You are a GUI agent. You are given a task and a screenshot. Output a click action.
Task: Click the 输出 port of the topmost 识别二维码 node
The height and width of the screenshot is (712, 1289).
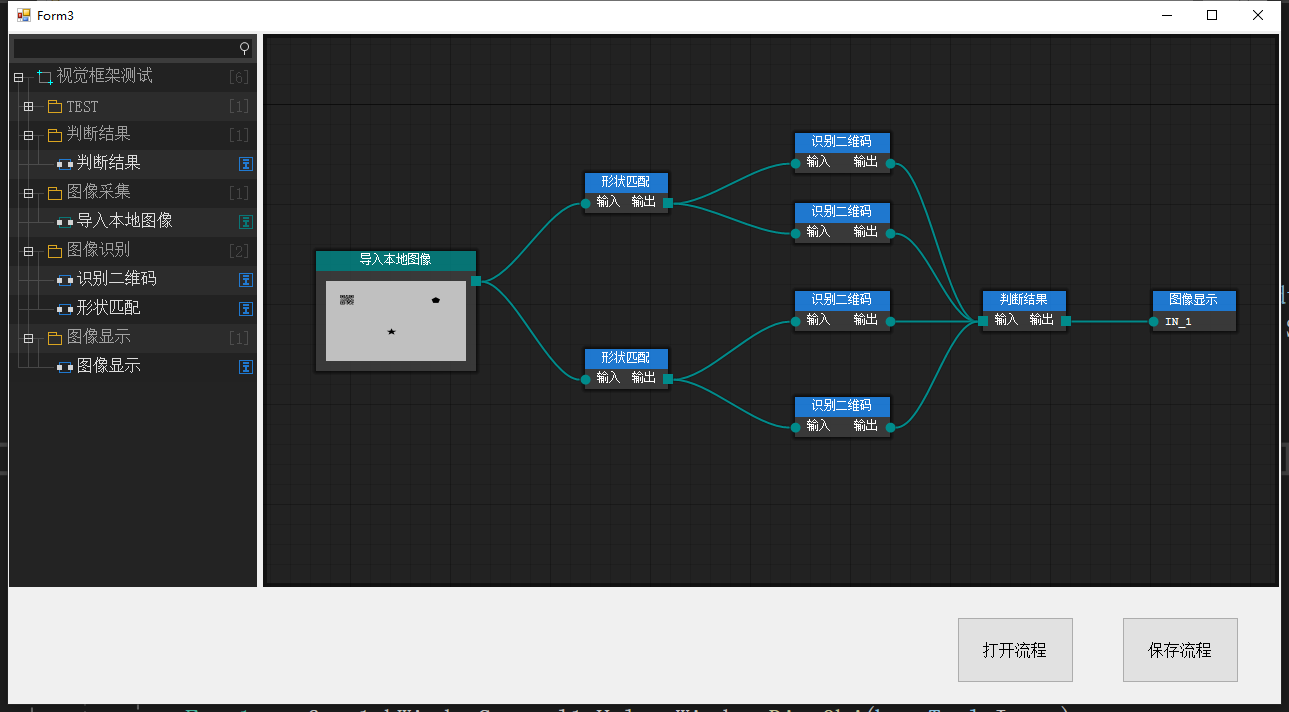(890, 163)
